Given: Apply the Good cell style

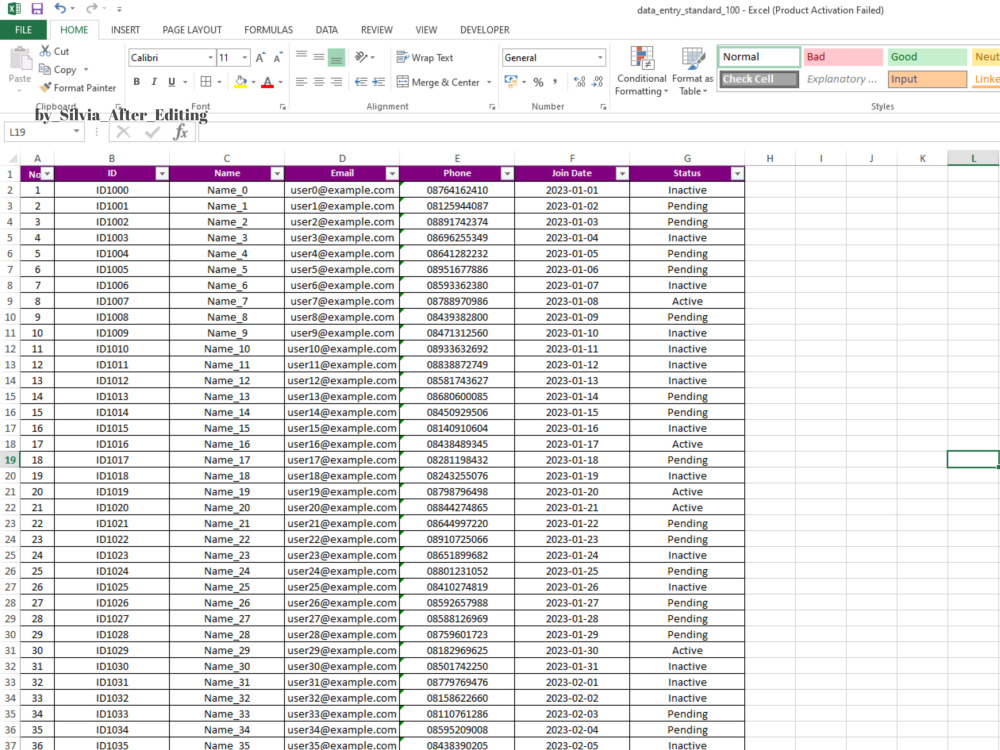Looking at the screenshot, I should 927,57.
